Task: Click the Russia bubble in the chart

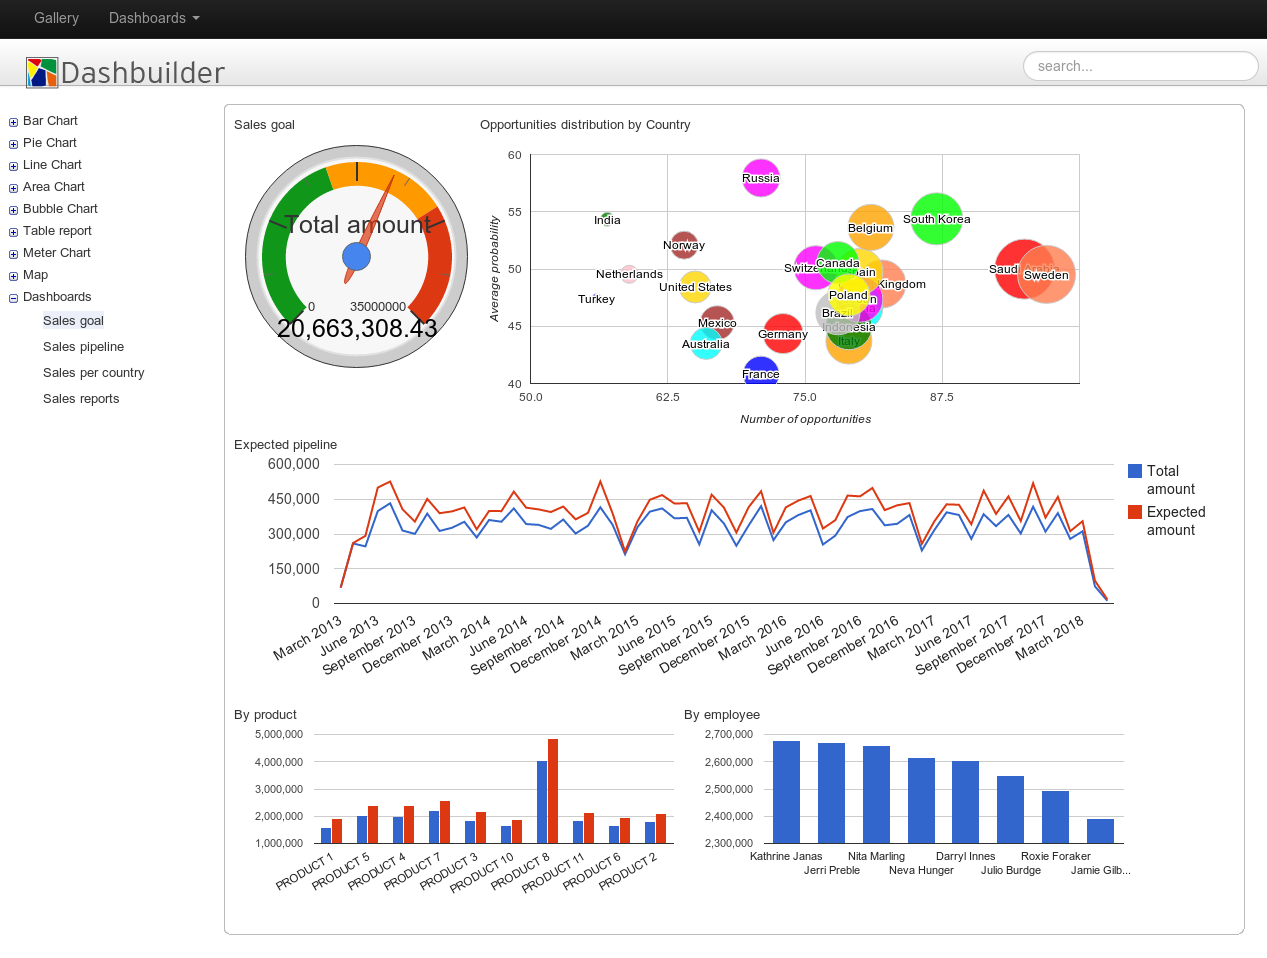Action: coord(761,177)
